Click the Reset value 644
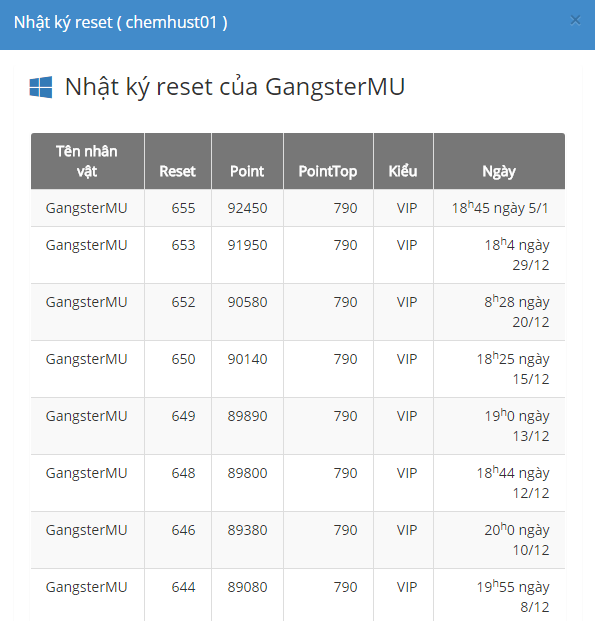The image size is (595, 621). click(183, 587)
